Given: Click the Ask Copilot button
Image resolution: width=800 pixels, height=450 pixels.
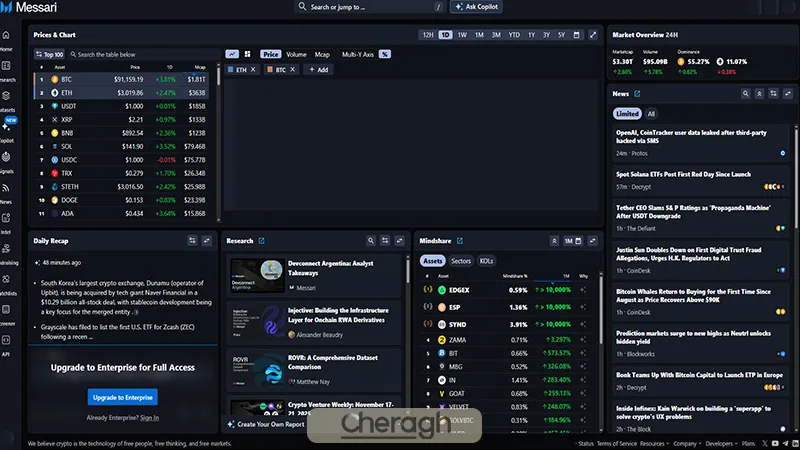Looking at the screenshot, I should (x=478, y=7).
